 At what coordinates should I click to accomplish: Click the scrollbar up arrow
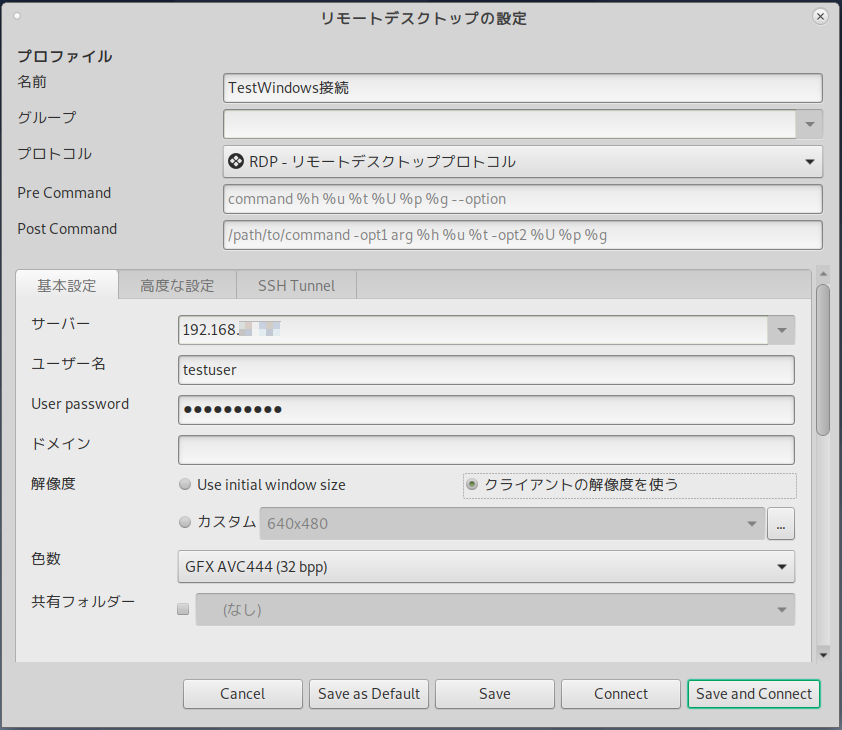point(823,274)
